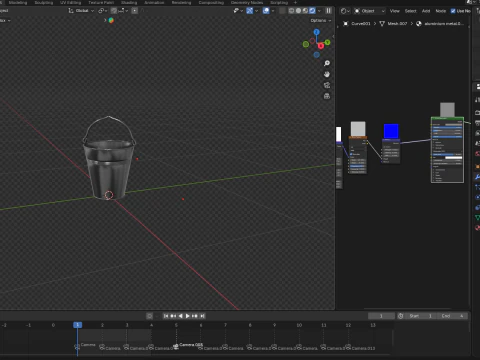The width and height of the screenshot is (480, 360).
Task: Click aluminium metal material breadcrumb
Action: pos(444,24)
